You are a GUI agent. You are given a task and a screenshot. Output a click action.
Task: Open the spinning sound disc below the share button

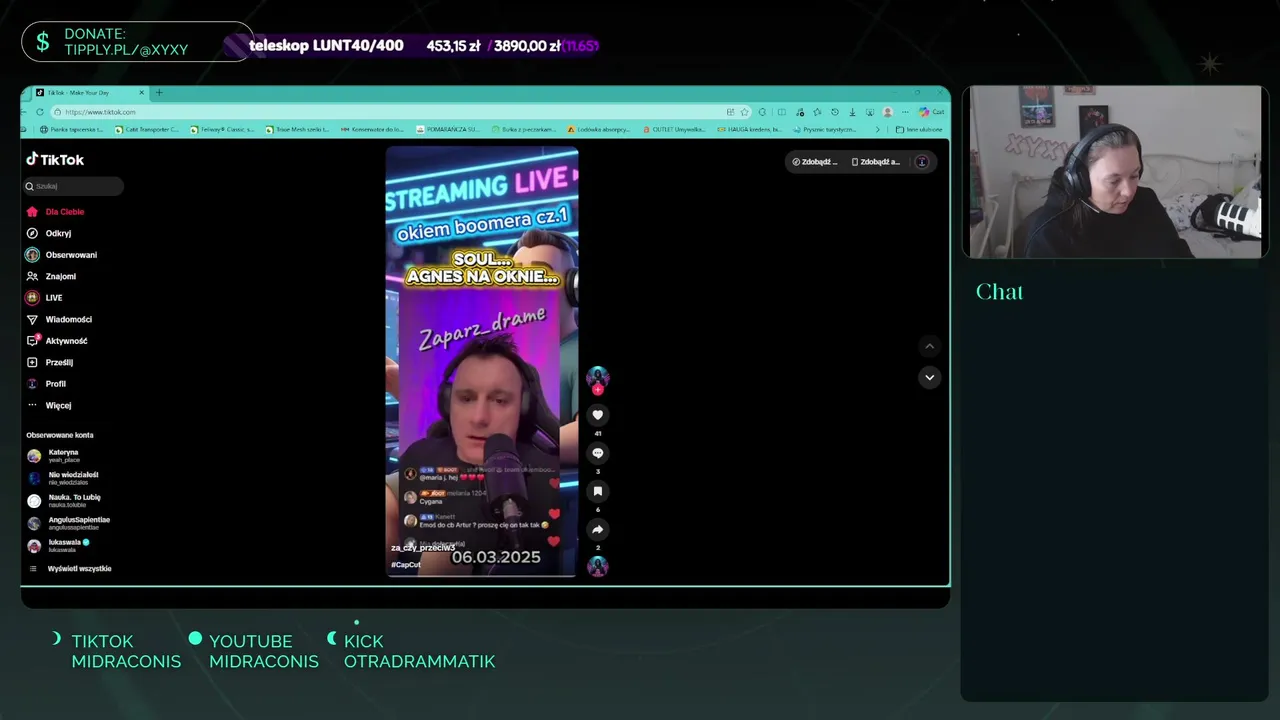(598, 566)
